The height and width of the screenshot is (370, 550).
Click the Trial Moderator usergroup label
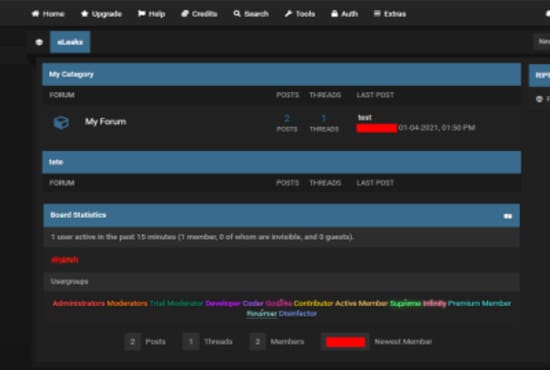click(176, 303)
